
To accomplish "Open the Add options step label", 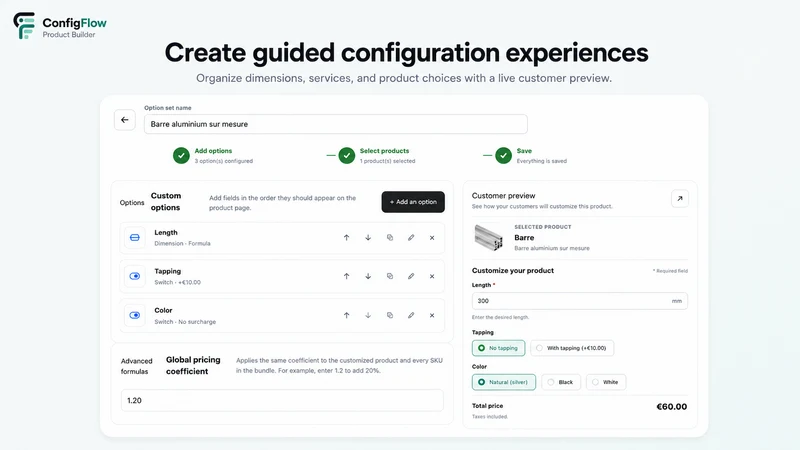I will point(213,151).
